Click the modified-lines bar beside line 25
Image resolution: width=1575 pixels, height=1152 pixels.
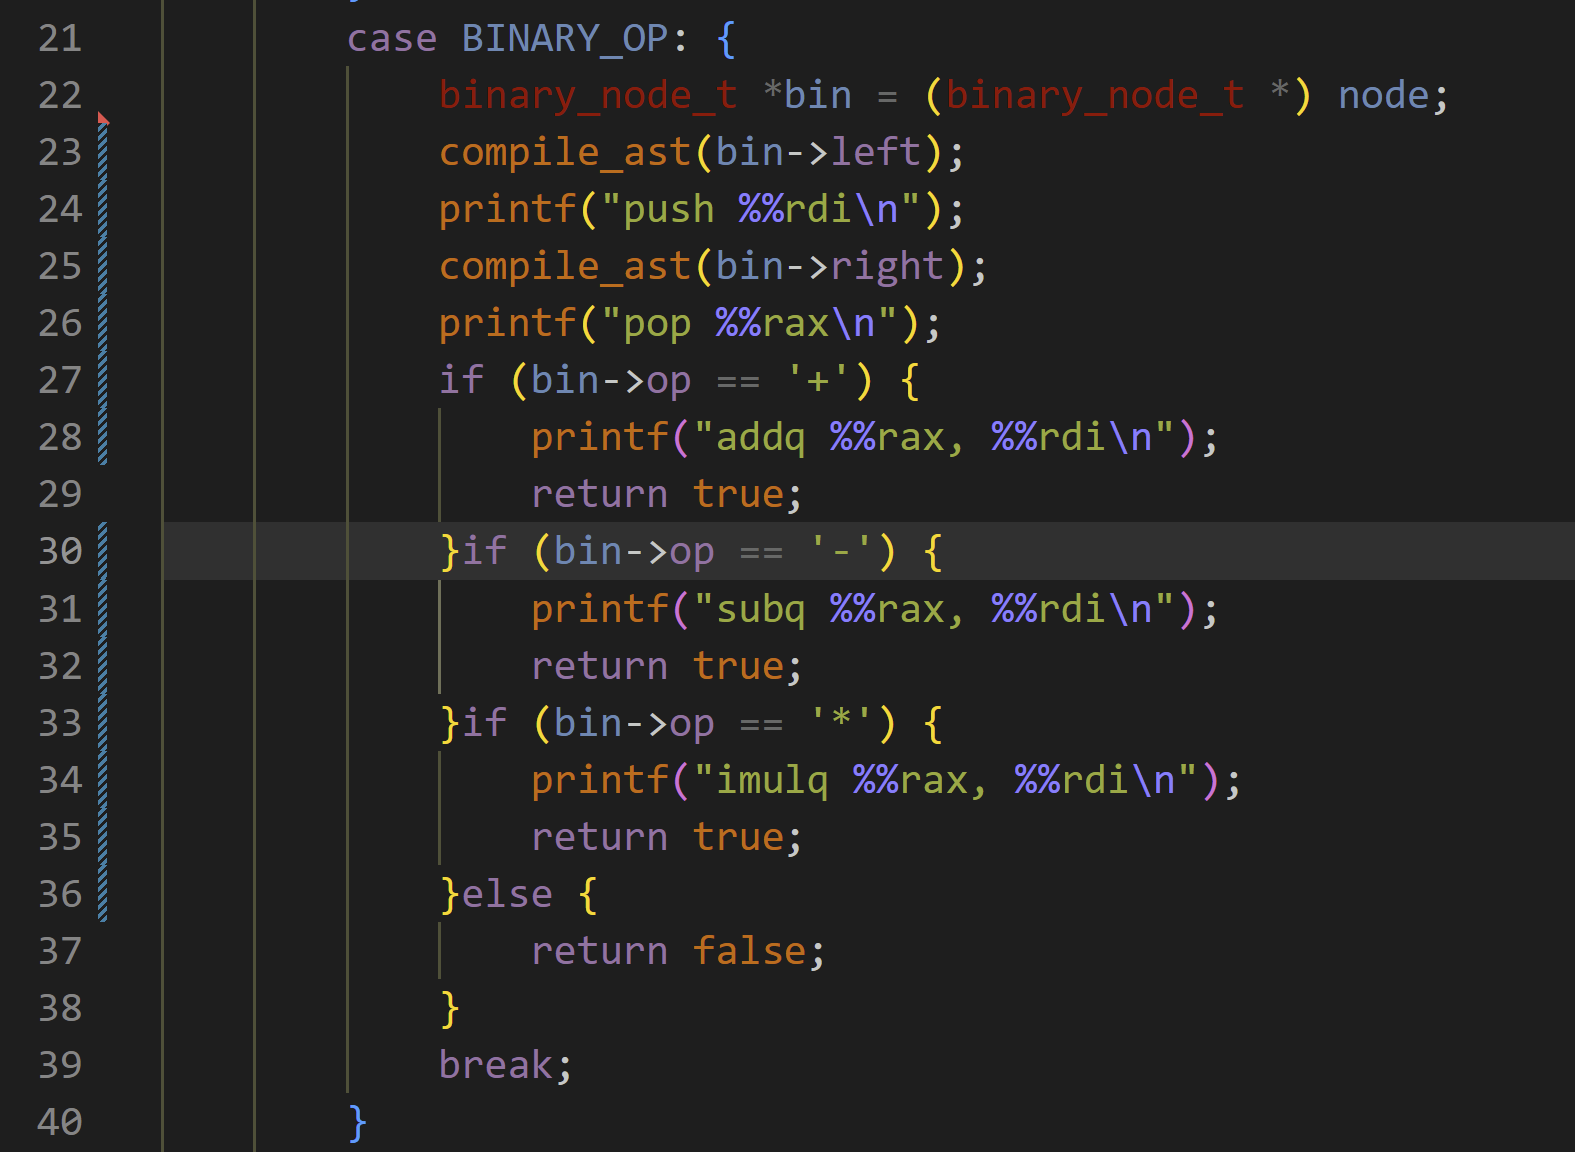(103, 266)
